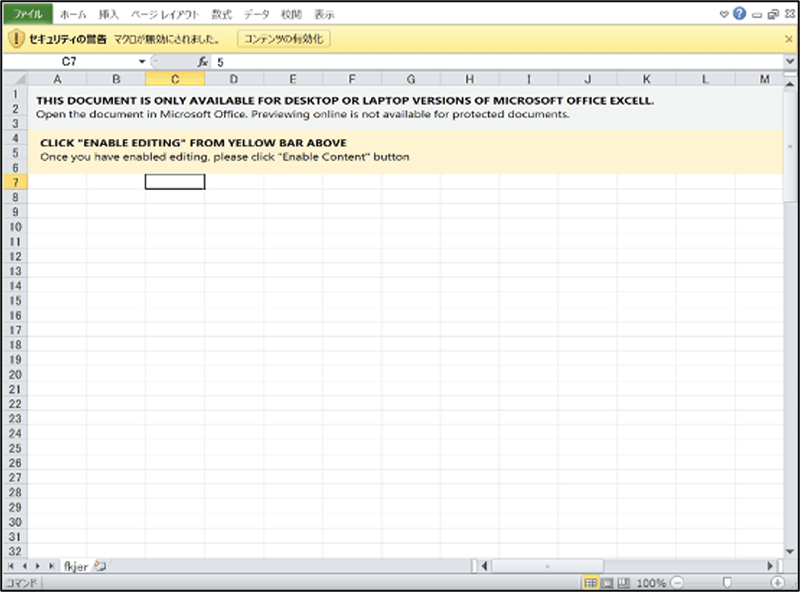Click the Insert Worksheet icon next to fkjer

(100, 566)
